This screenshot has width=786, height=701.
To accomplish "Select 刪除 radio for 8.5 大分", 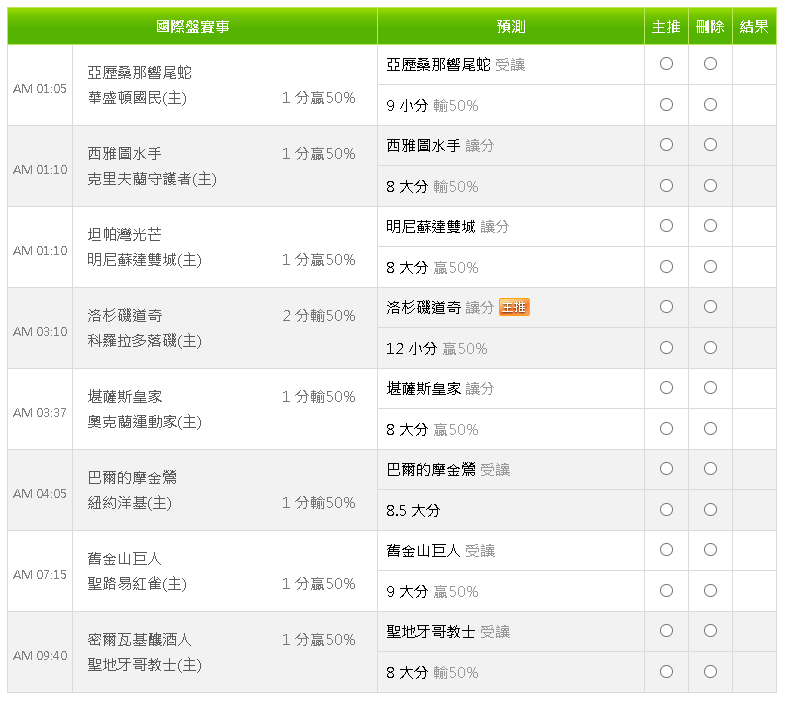I will click(x=710, y=510).
